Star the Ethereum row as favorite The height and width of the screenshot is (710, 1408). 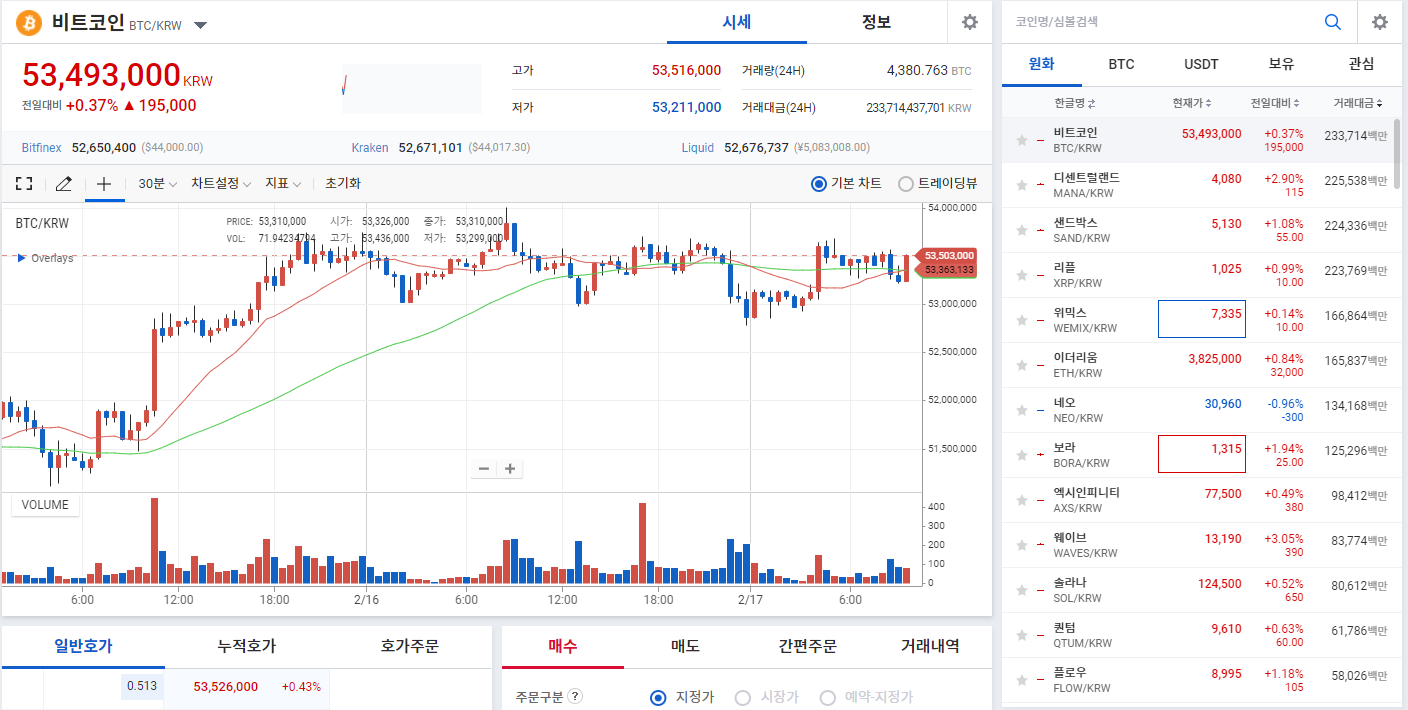pyautogui.click(x=1022, y=366)
